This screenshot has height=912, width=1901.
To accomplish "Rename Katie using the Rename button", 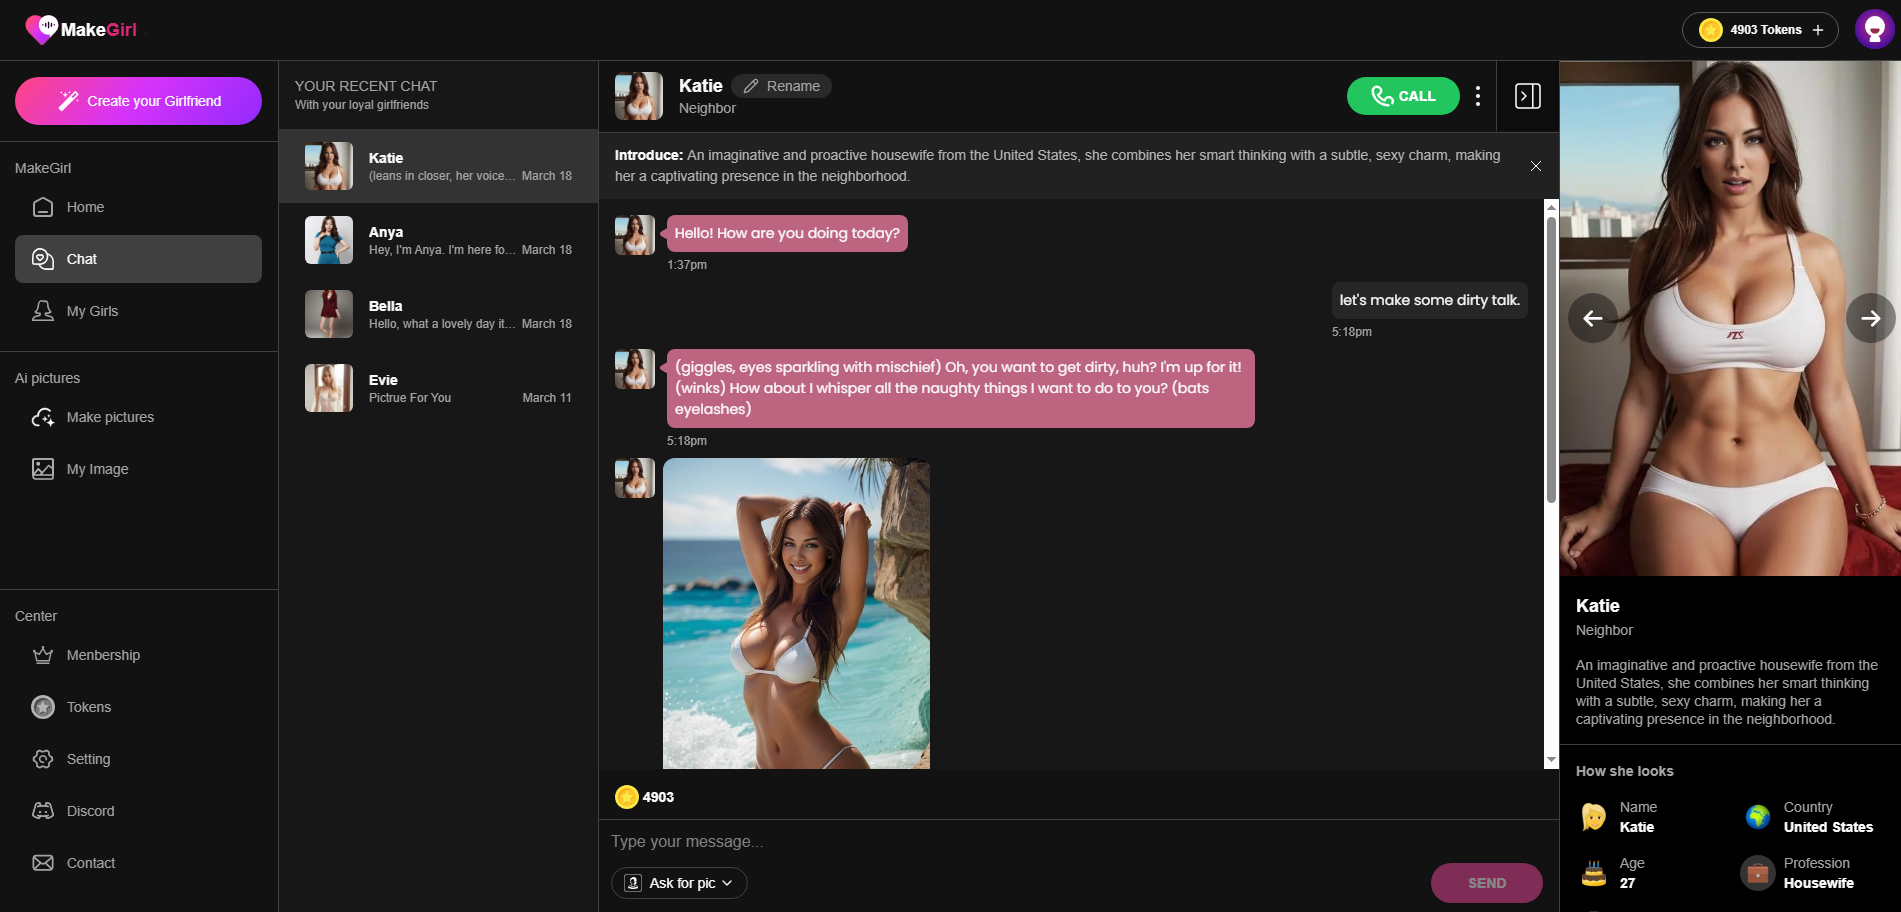I will (x=781, y=86).
